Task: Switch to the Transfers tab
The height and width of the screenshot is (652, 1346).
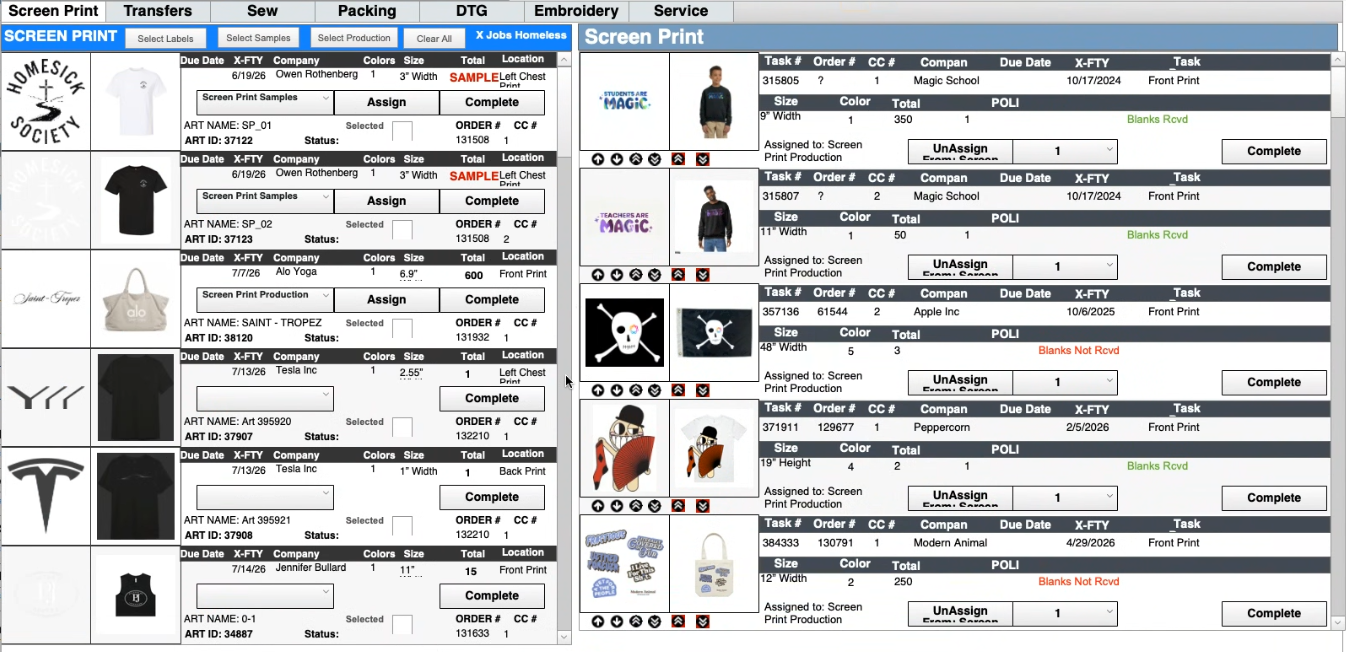Action: point(158,11)
